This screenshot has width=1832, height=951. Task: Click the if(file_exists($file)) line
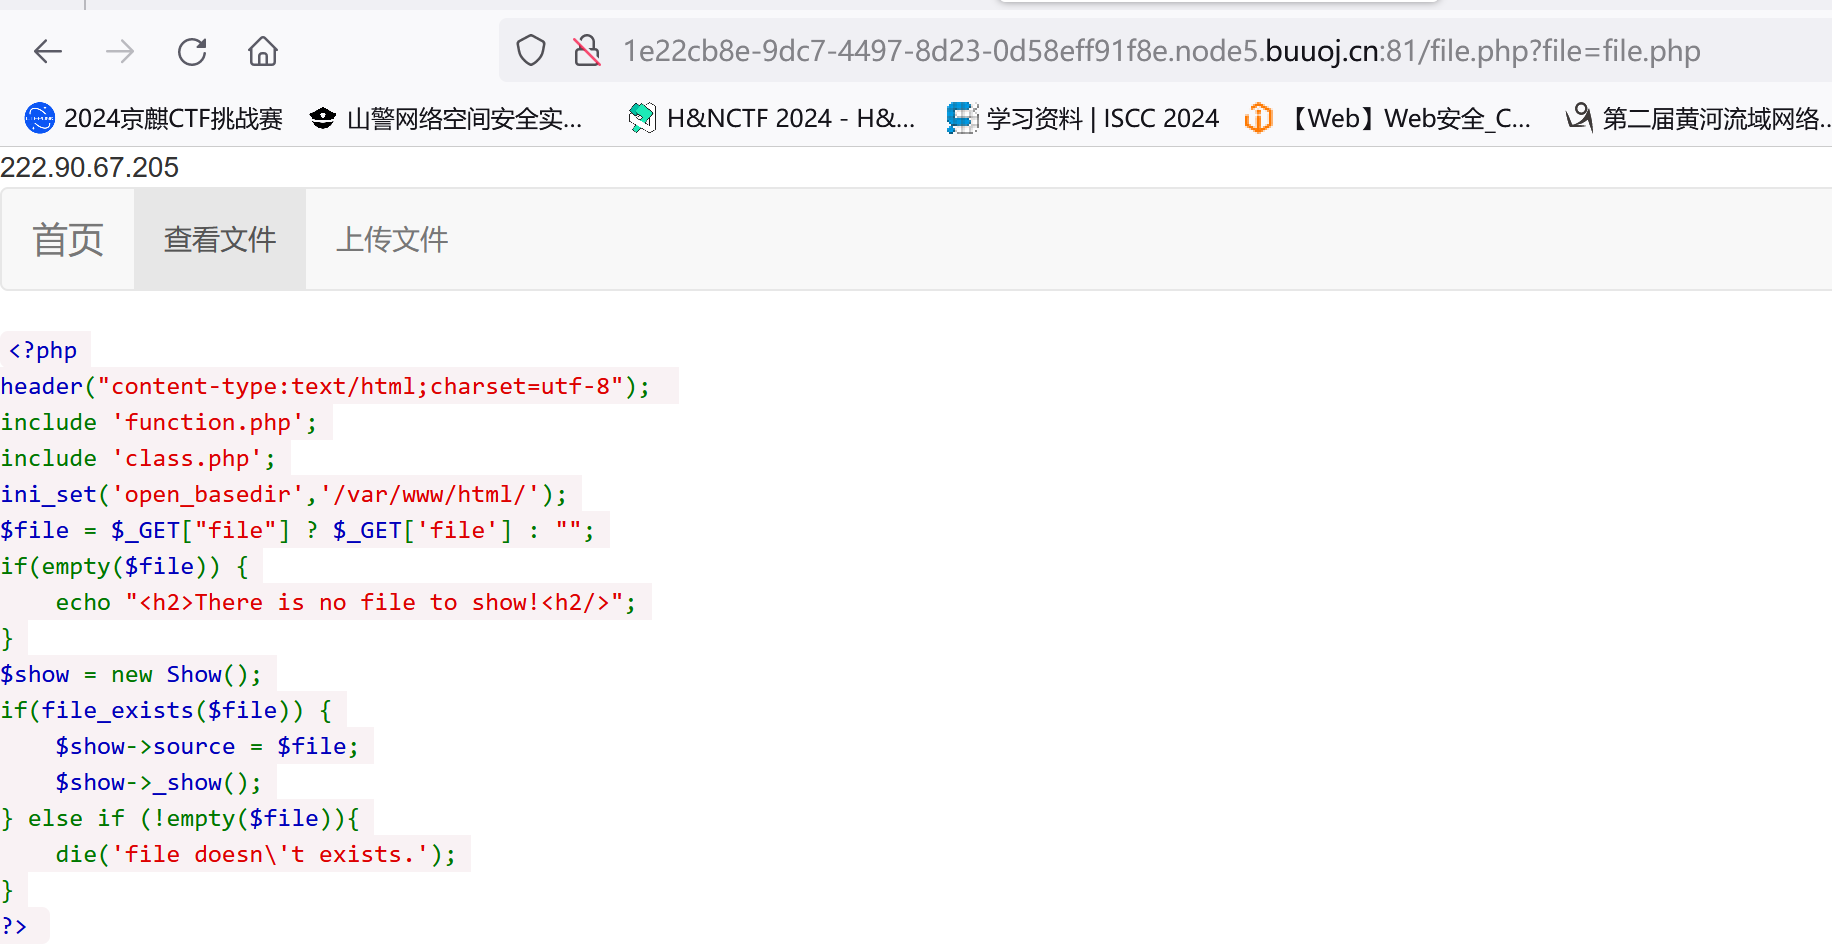pos(166,710)
